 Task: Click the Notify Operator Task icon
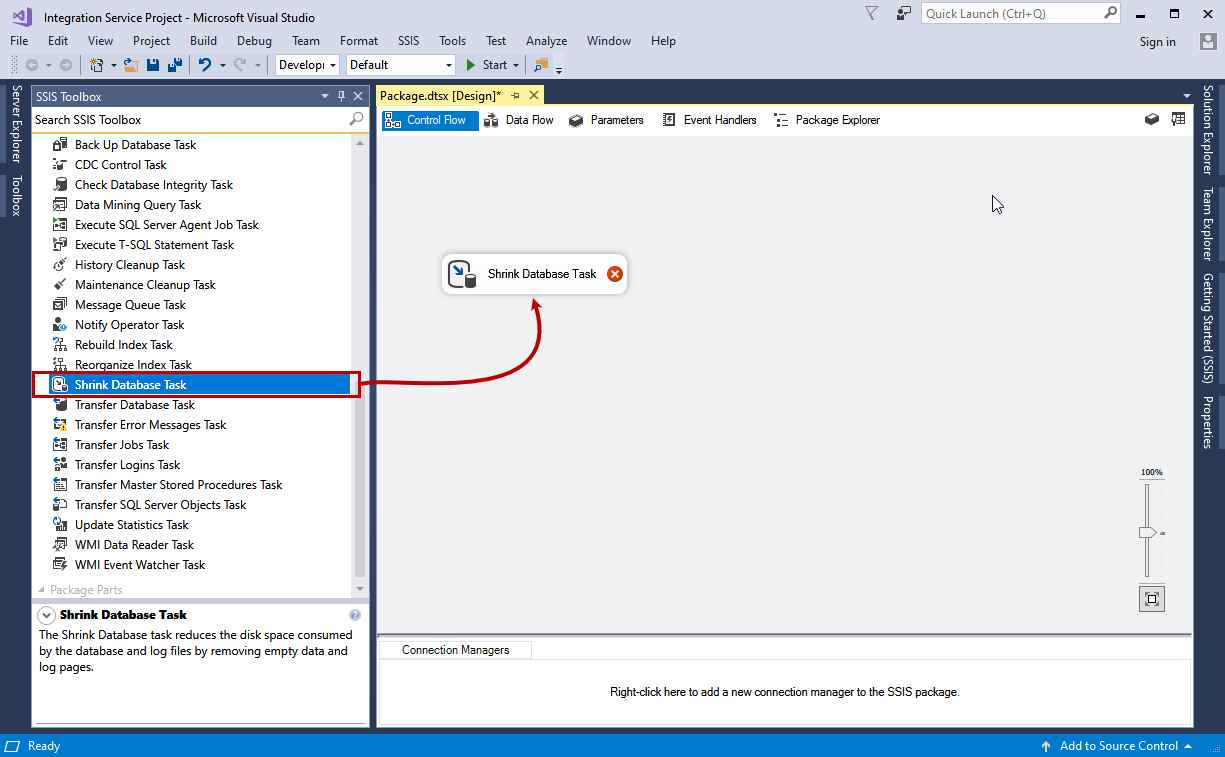coord(60,325)
